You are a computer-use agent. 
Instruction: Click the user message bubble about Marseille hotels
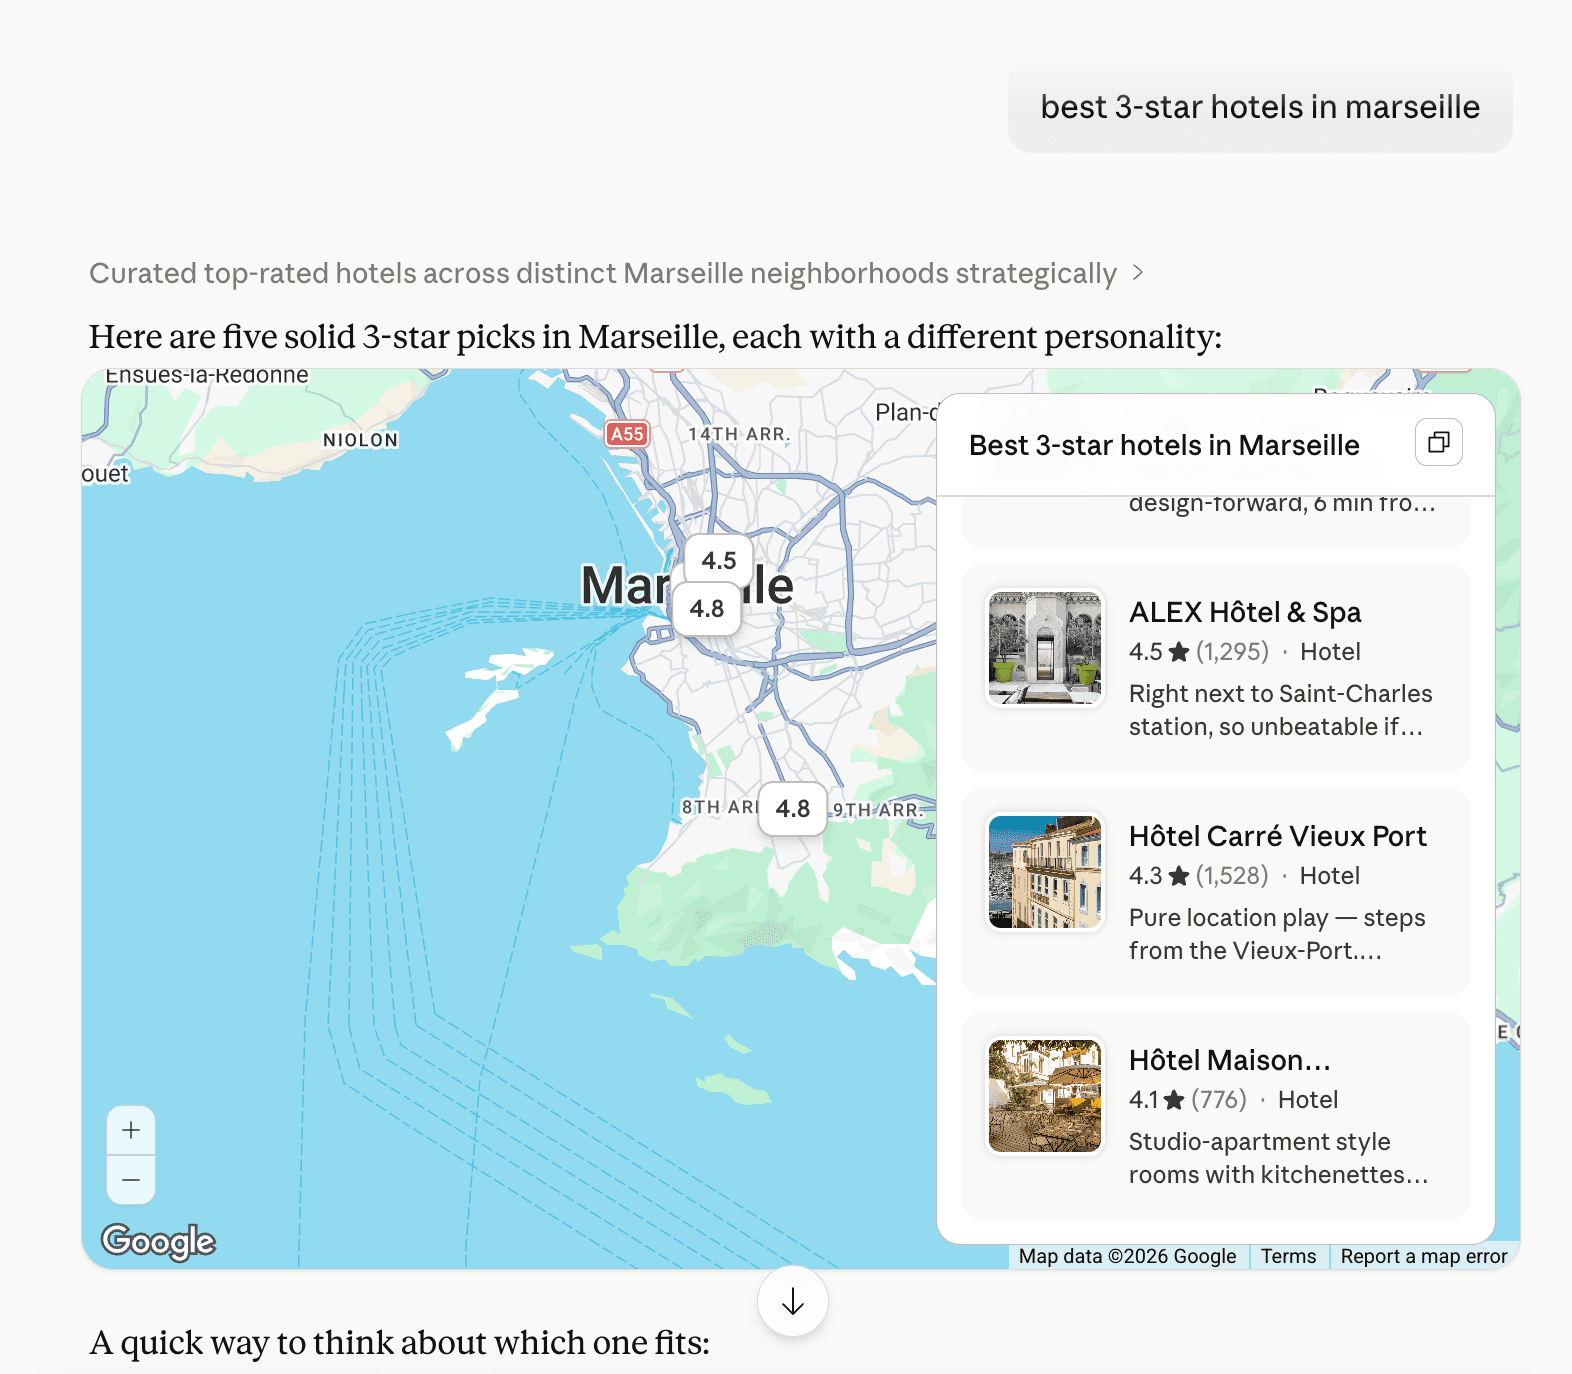(x=1260, y=107)
